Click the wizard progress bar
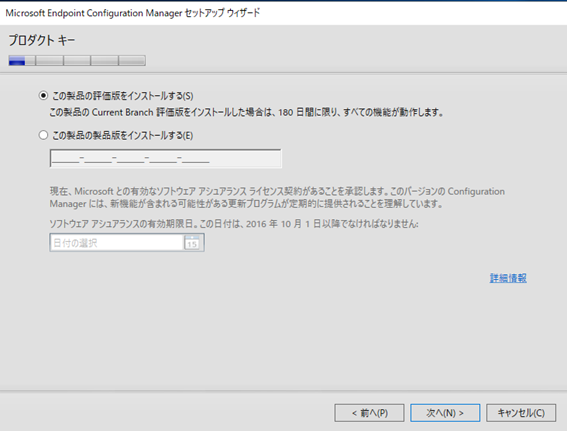Image resolution: width=567 pixels, height=431 pixels. [77, 60]
